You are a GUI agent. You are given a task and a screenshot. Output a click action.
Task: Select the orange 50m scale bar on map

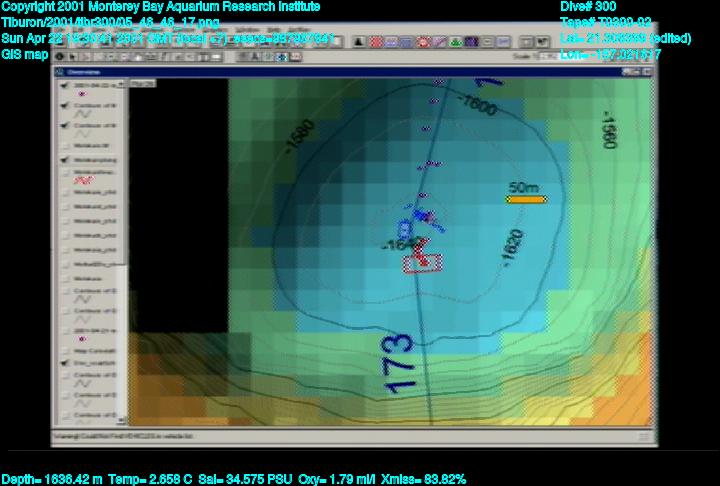(x=526, y=199)
